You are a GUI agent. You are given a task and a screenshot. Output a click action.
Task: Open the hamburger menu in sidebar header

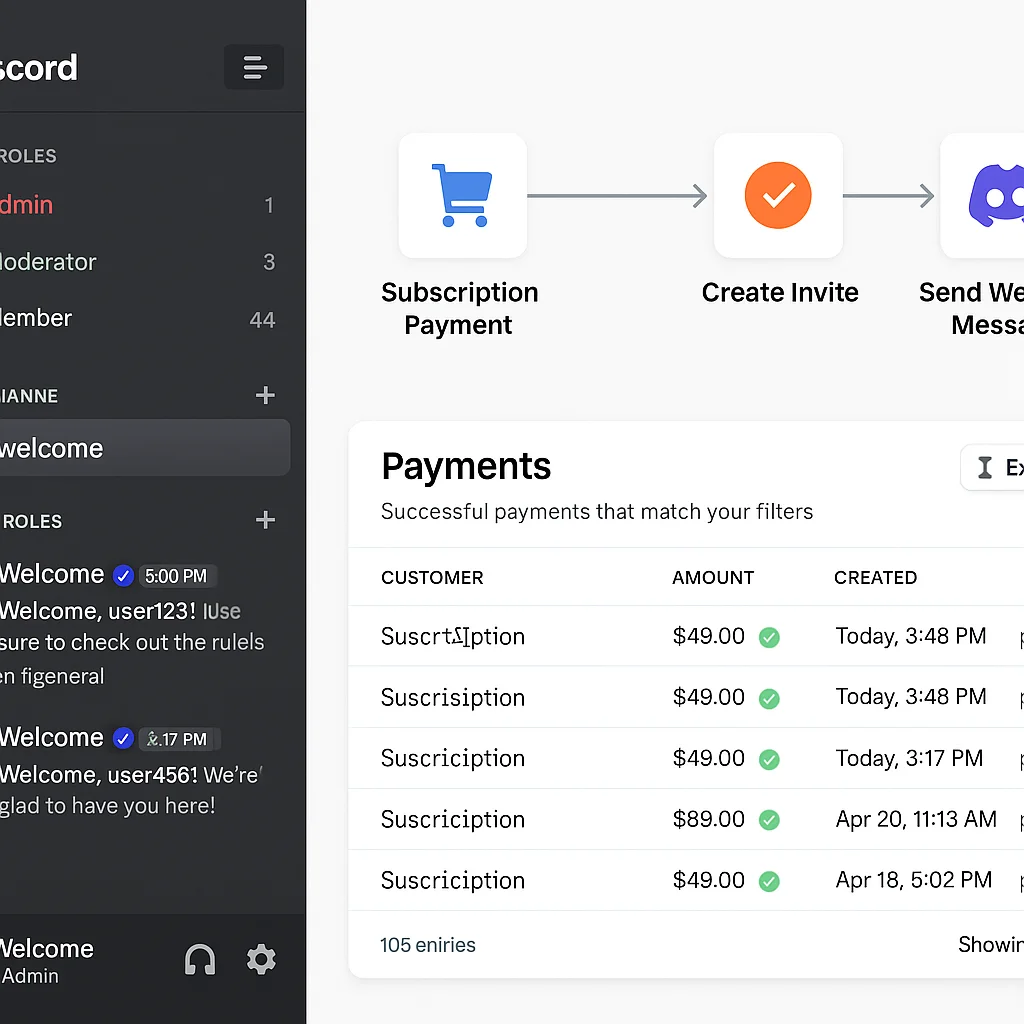(254, 67)
